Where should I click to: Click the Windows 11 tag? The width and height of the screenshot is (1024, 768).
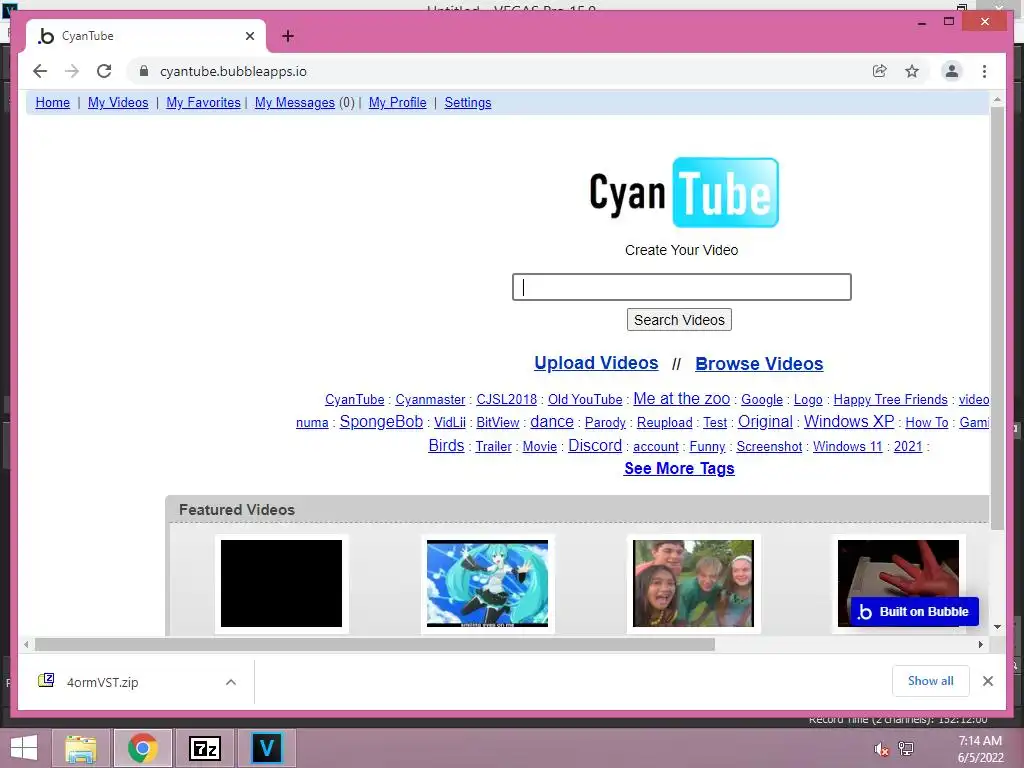(848, 446)
